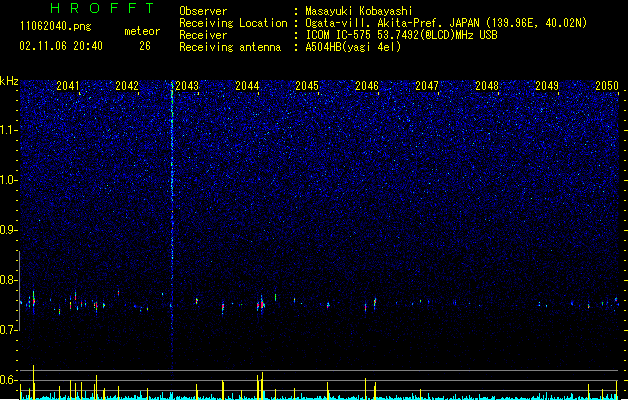Click the observer name Masayuki Kobayashi
The image size is (629, 400).
359,11
